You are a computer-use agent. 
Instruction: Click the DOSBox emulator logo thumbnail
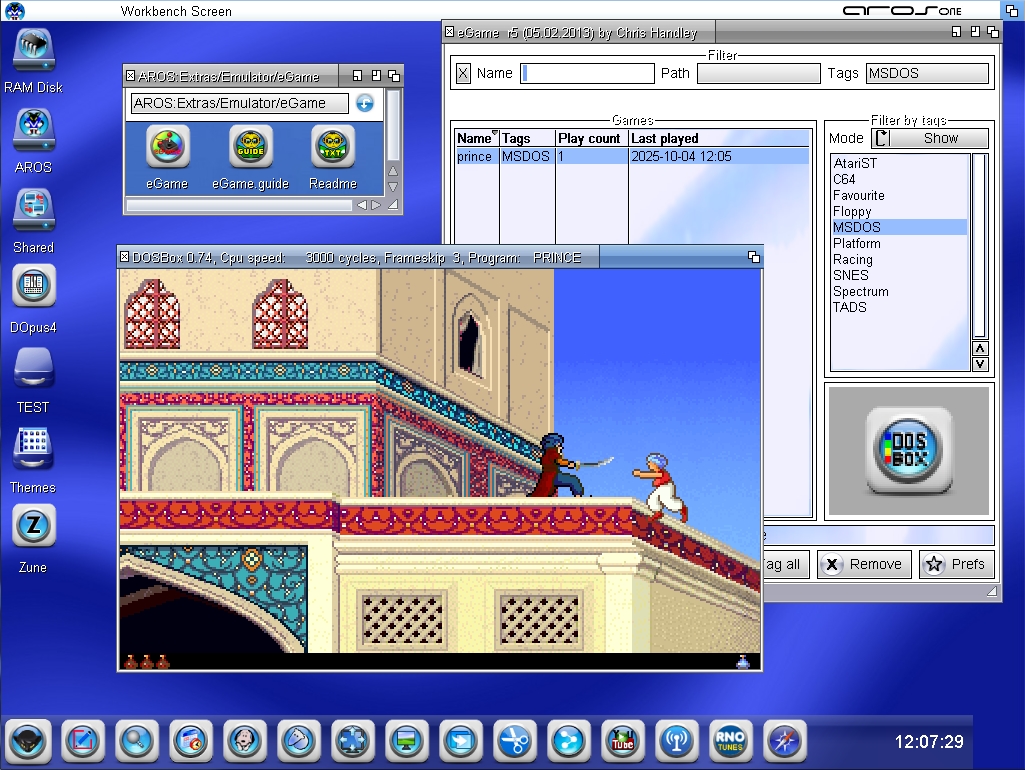pyautogui.click(x=908, y=451)
